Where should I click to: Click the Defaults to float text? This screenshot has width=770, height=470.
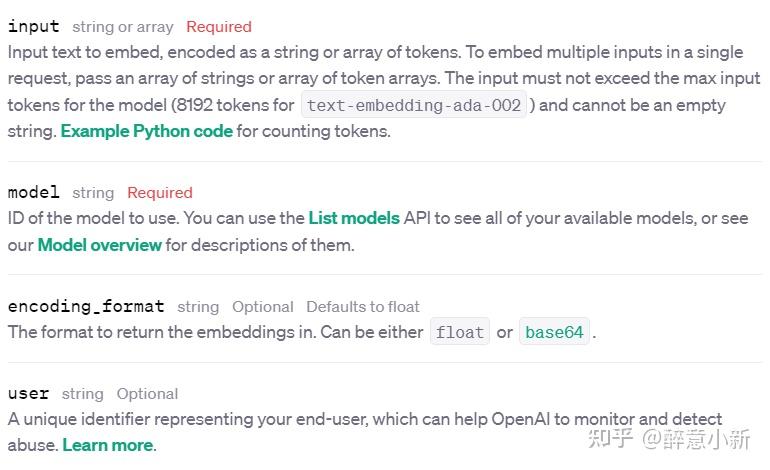[x=363, y=307]
